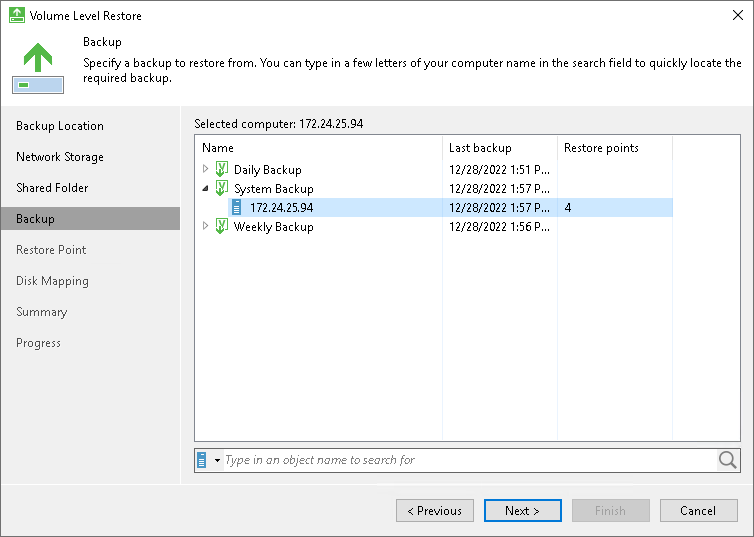Click the restore points value 4
The width and height of the screenshot is (754, 537).
[568, 208]
